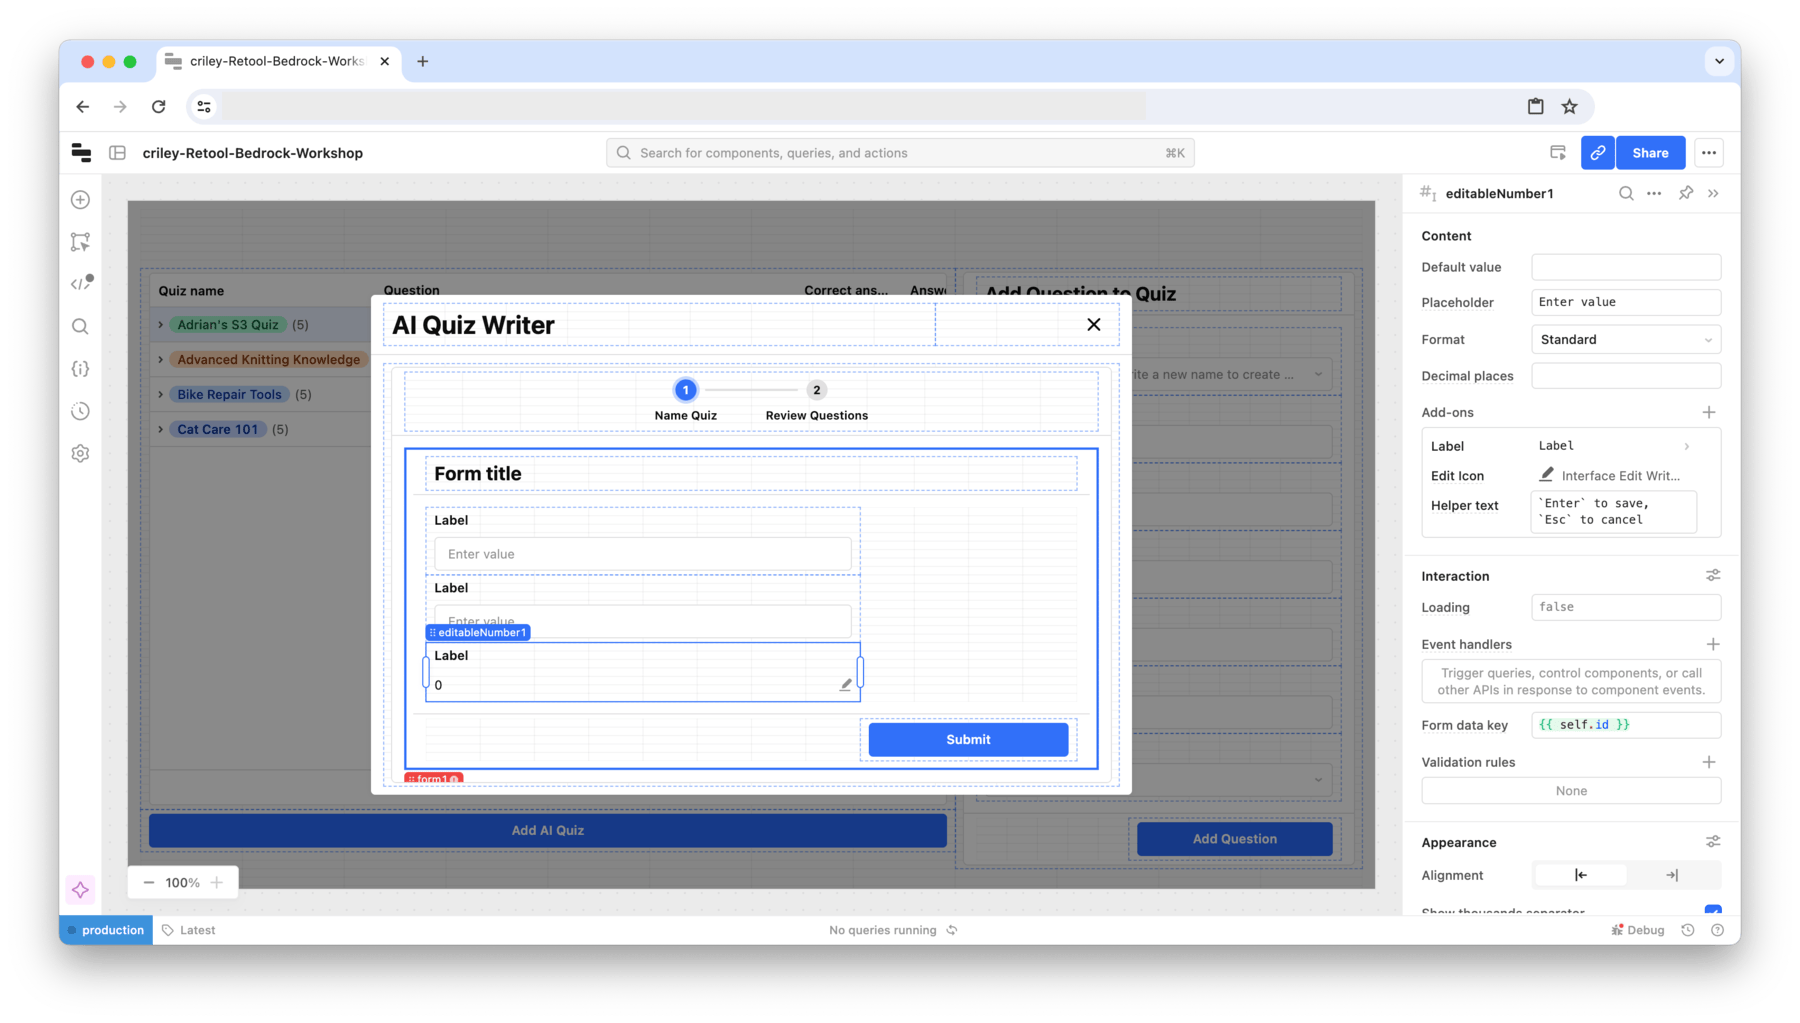Image resolution: width=1800 pixels, height=1023 pixels.
Task: Expand Bike Repair Tools row
Action: [x=161, y=395]
